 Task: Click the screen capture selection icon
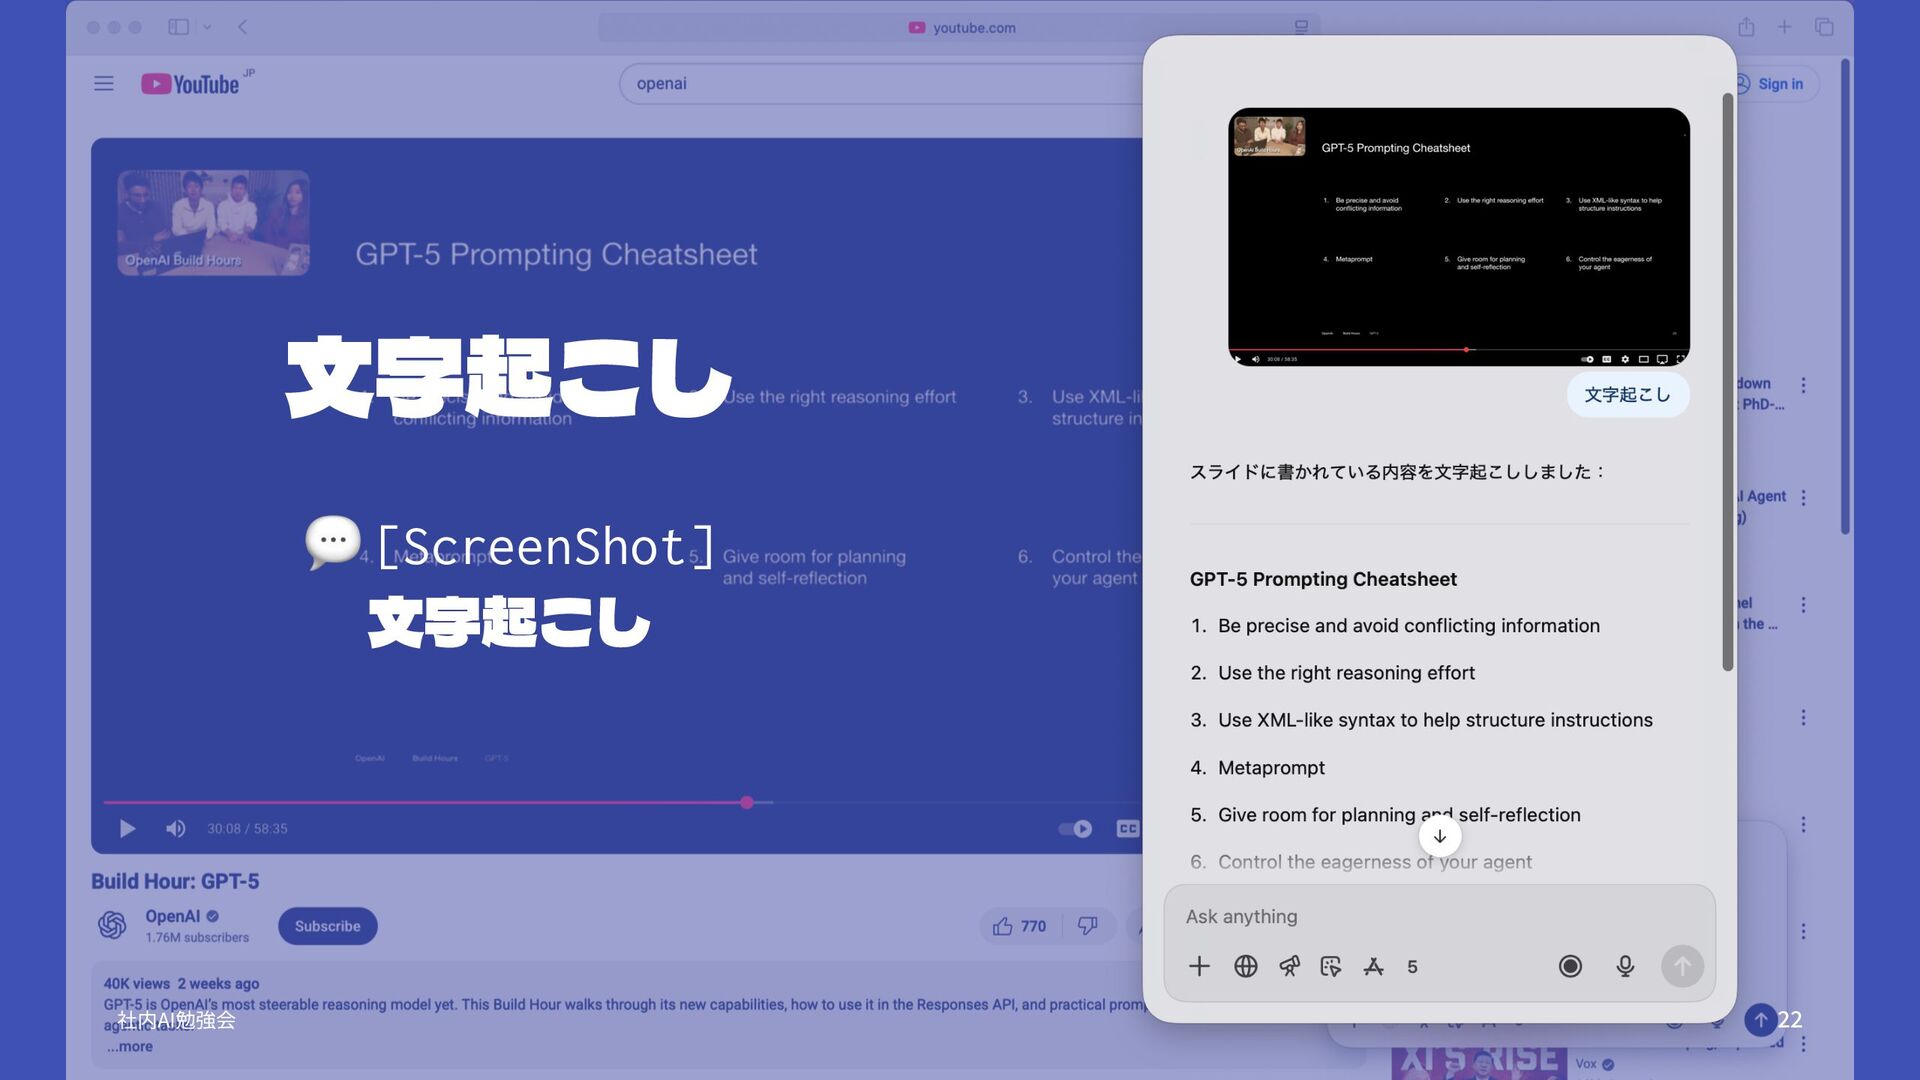[x=1330, y=966]
